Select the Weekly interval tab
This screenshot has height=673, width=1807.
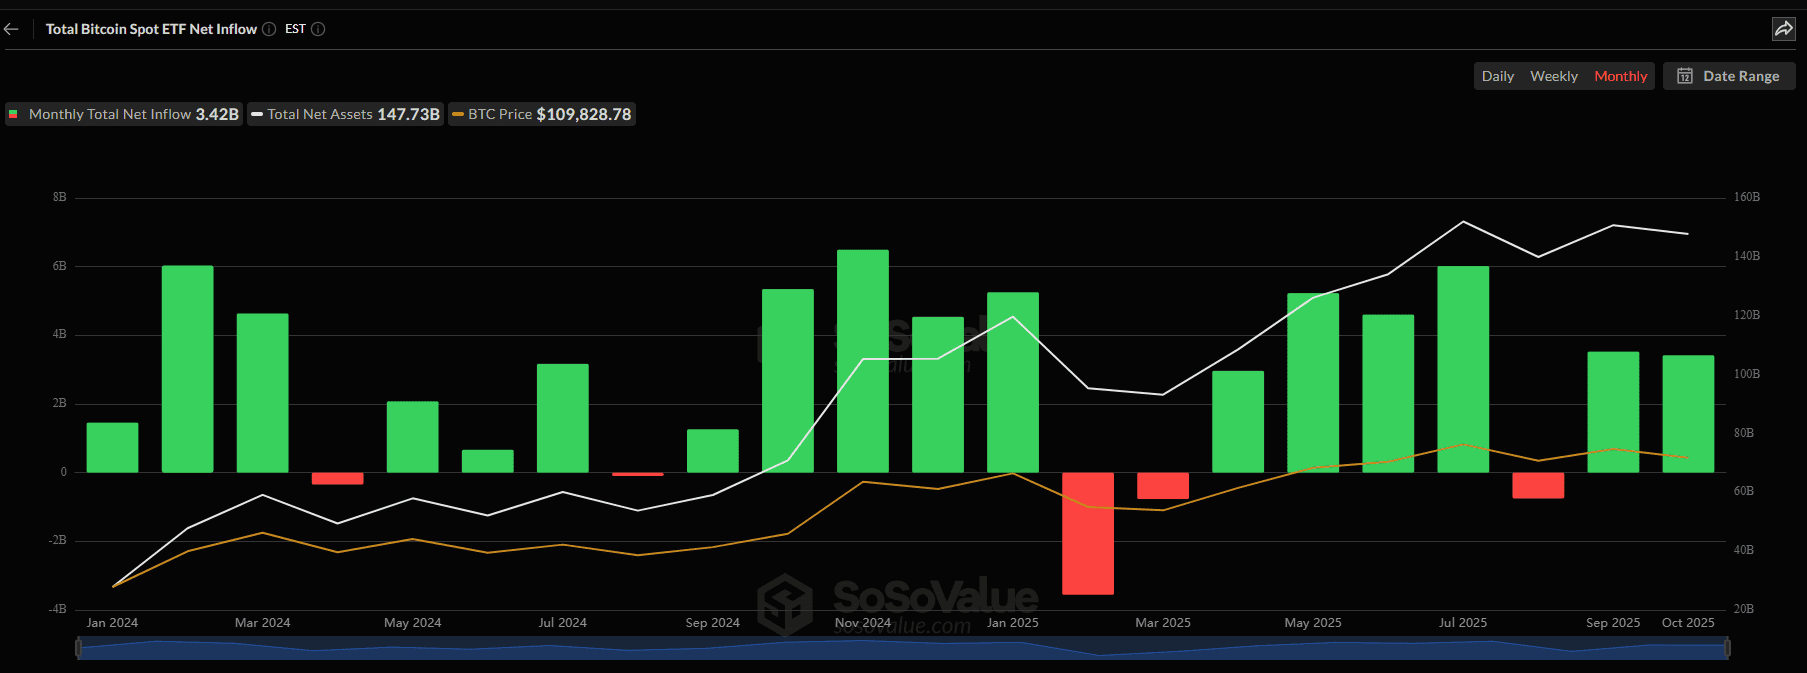click(x=1553, y=76)
